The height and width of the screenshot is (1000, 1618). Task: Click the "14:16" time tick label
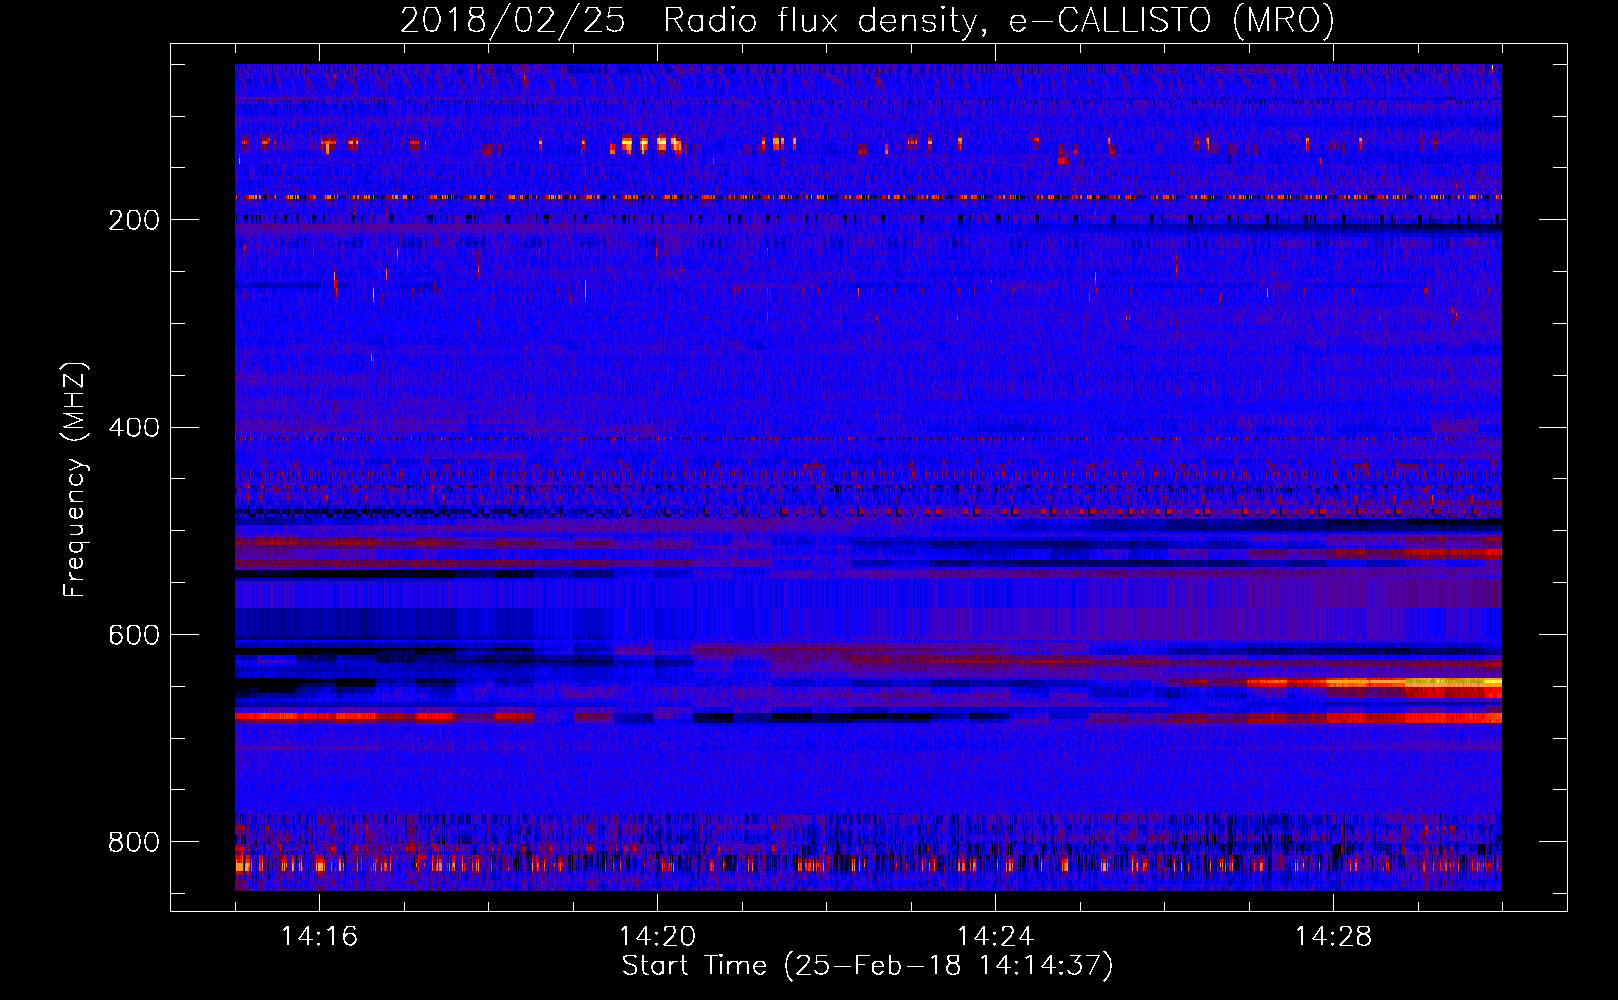pos(319,936)
